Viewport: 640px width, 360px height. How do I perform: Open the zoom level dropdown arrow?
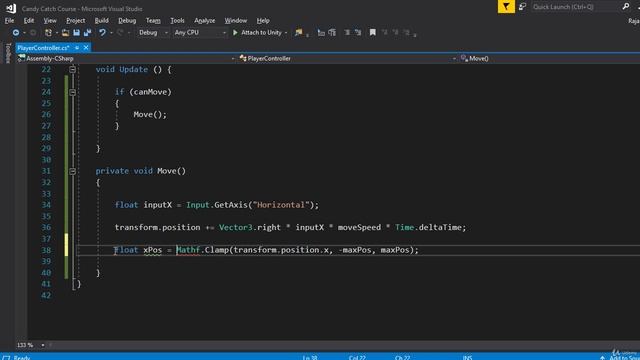click(42, 345)
